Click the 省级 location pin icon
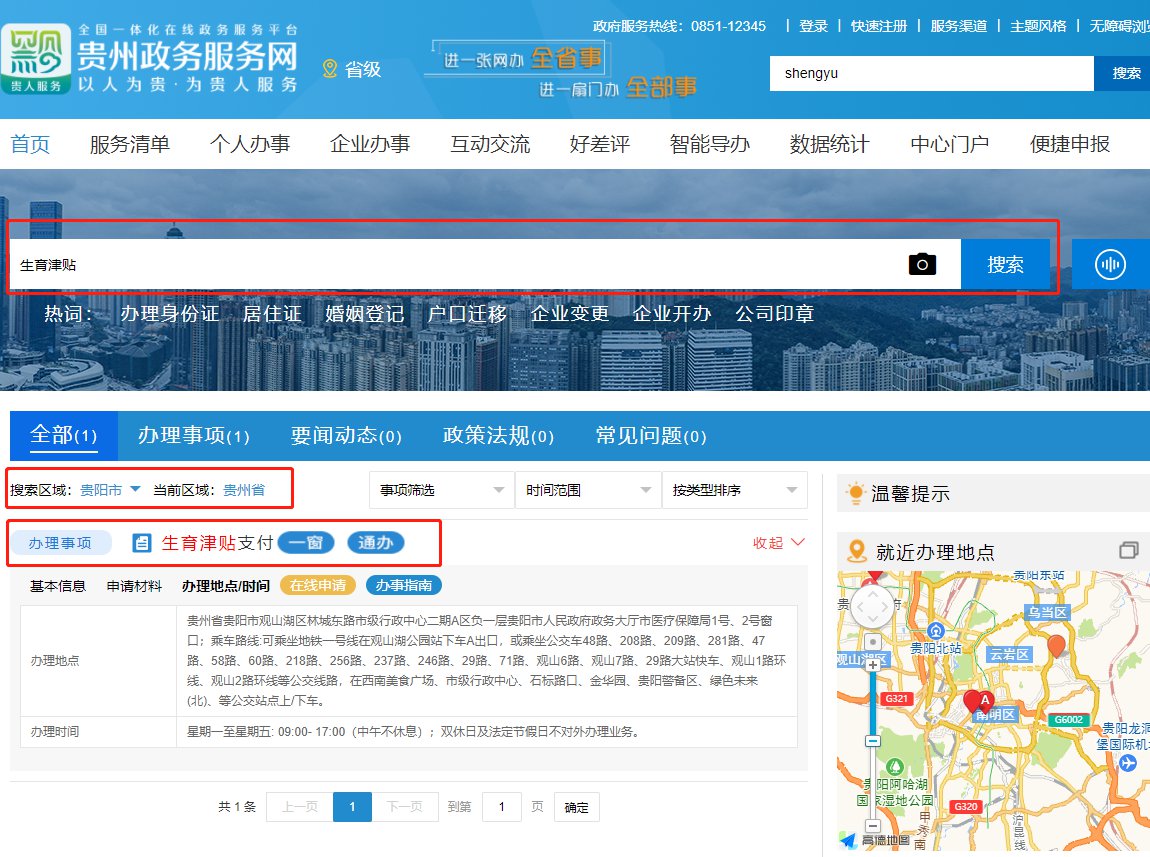This screenshot has width=1150, height=857. click(329, 69)
